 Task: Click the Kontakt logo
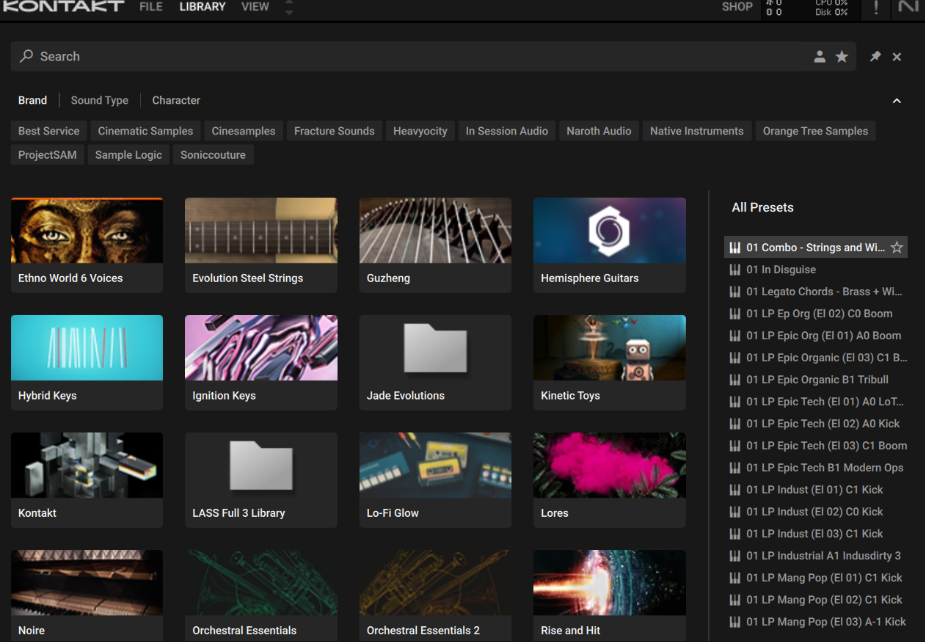(63, 6)
